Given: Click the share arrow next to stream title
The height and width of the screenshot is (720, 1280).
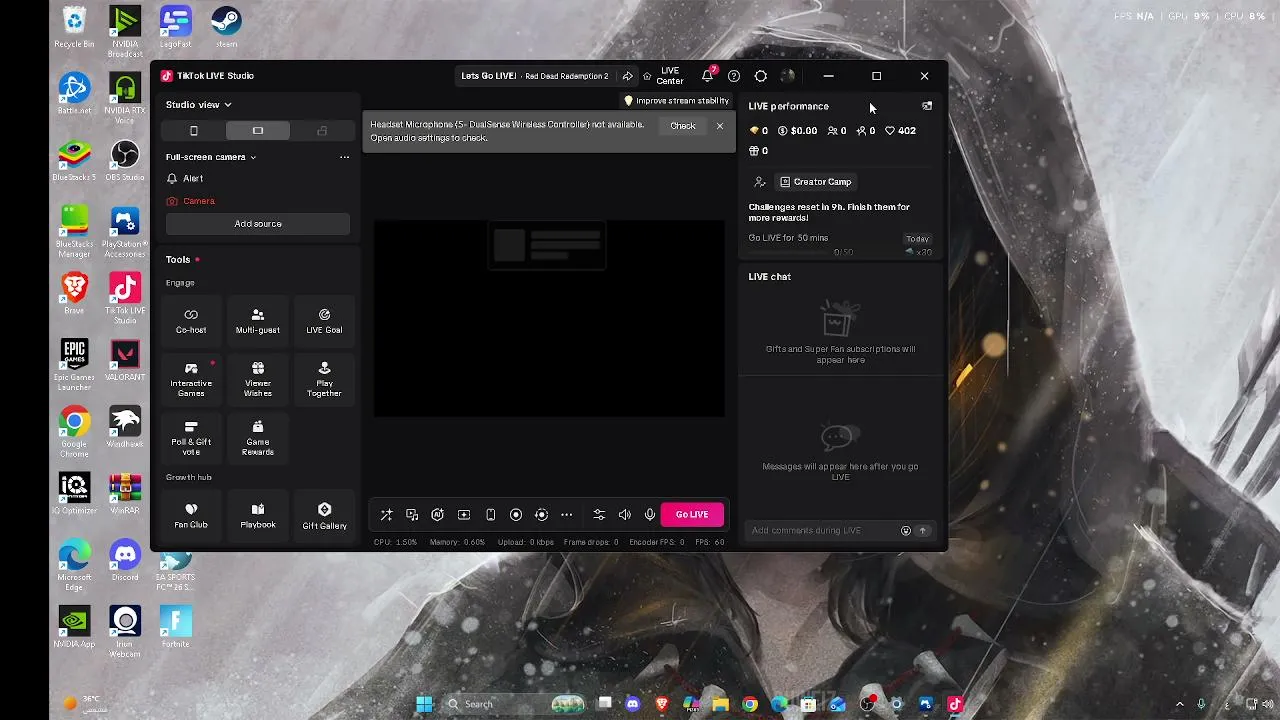Looking at the screenshot, I should click(x=627, y=76).
